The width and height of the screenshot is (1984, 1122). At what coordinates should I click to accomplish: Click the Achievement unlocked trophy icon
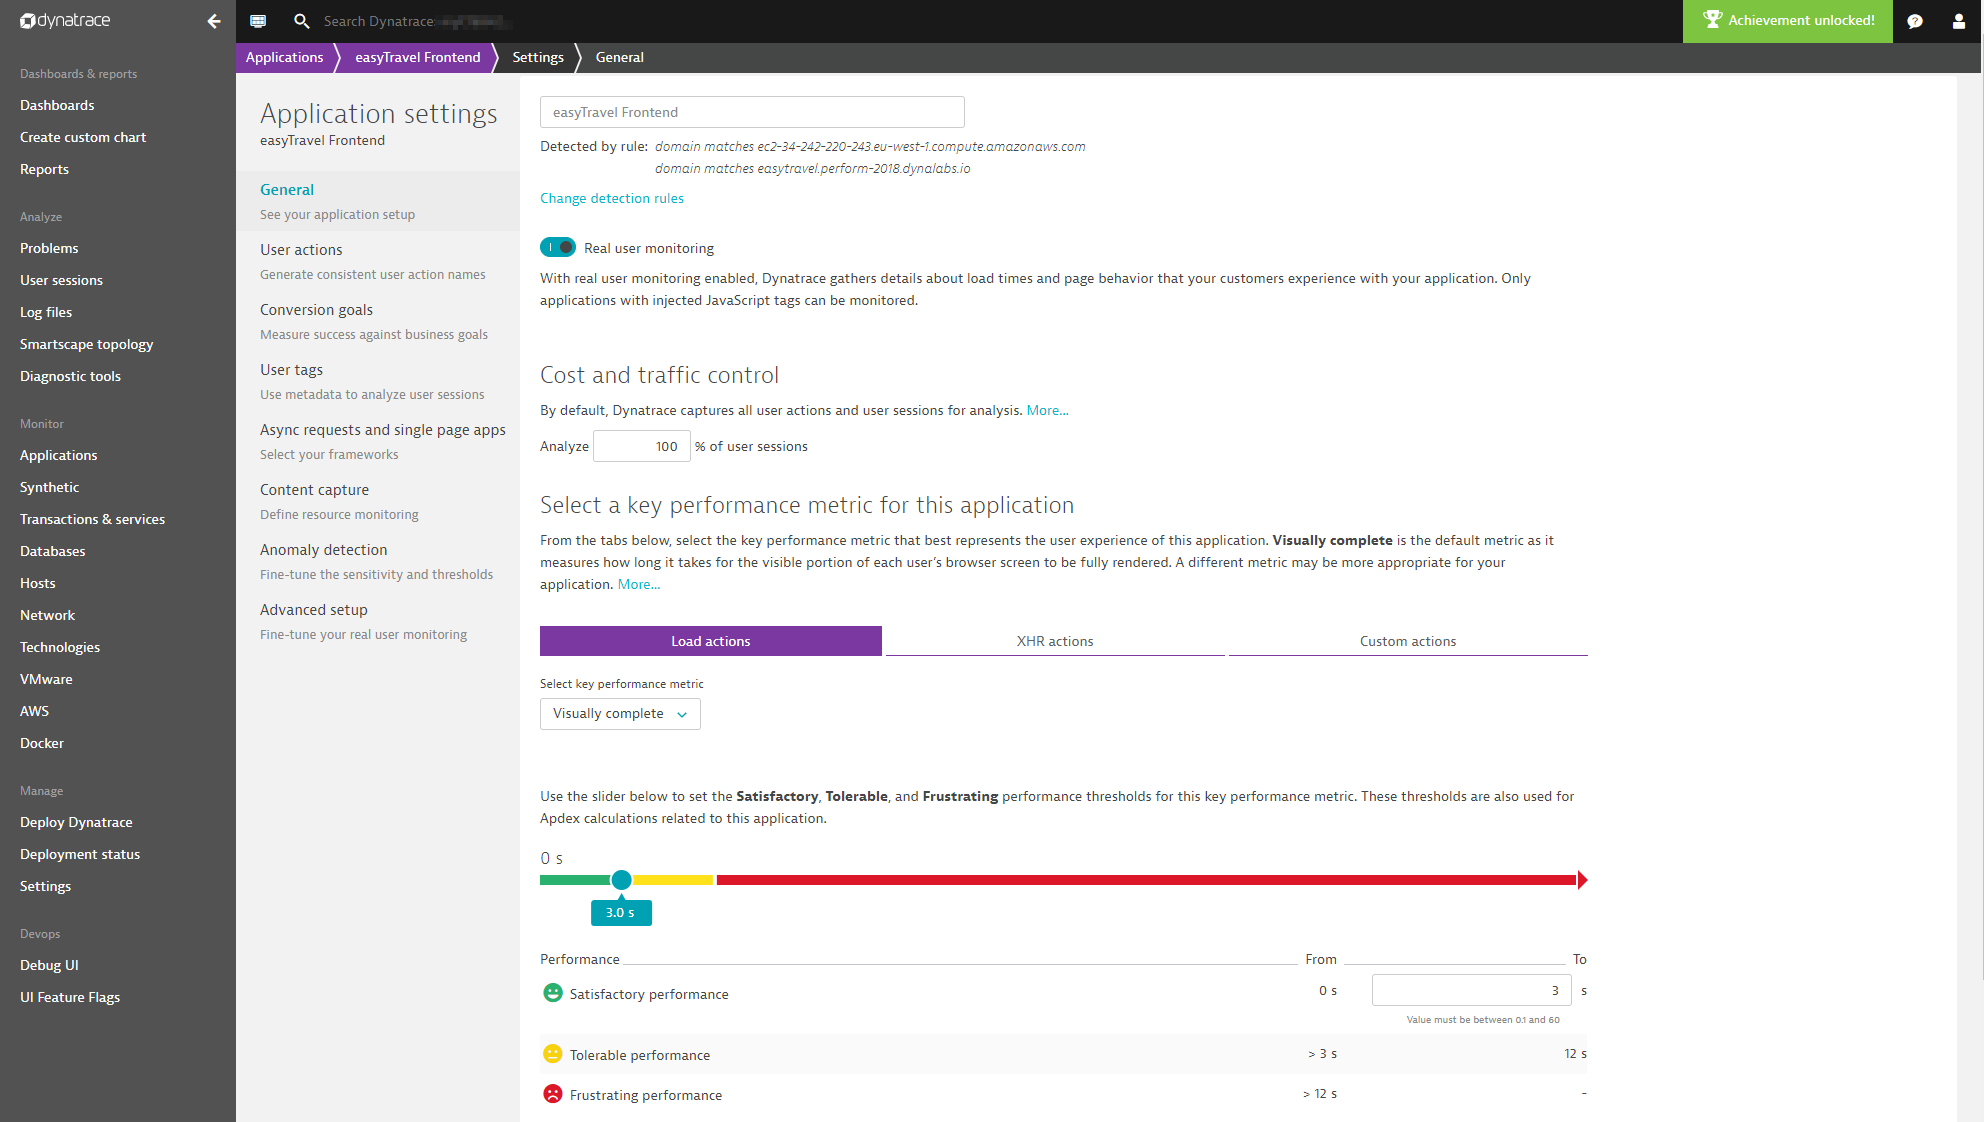coord(1712,20)
